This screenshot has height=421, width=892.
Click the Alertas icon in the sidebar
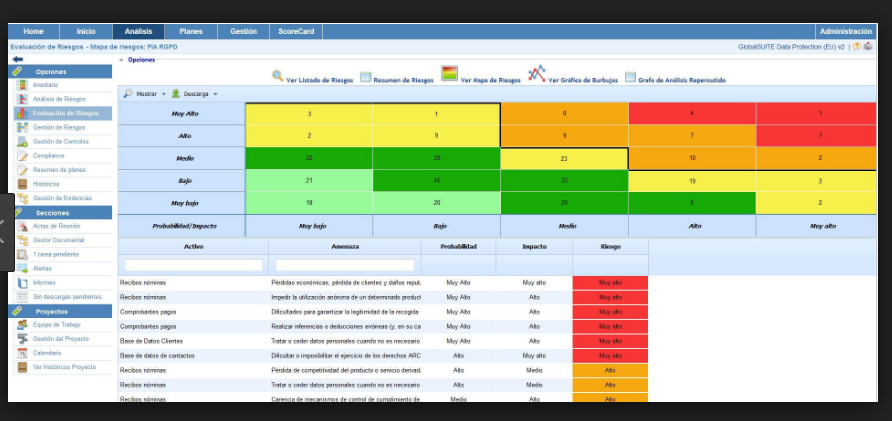click(x=22, y=268)
